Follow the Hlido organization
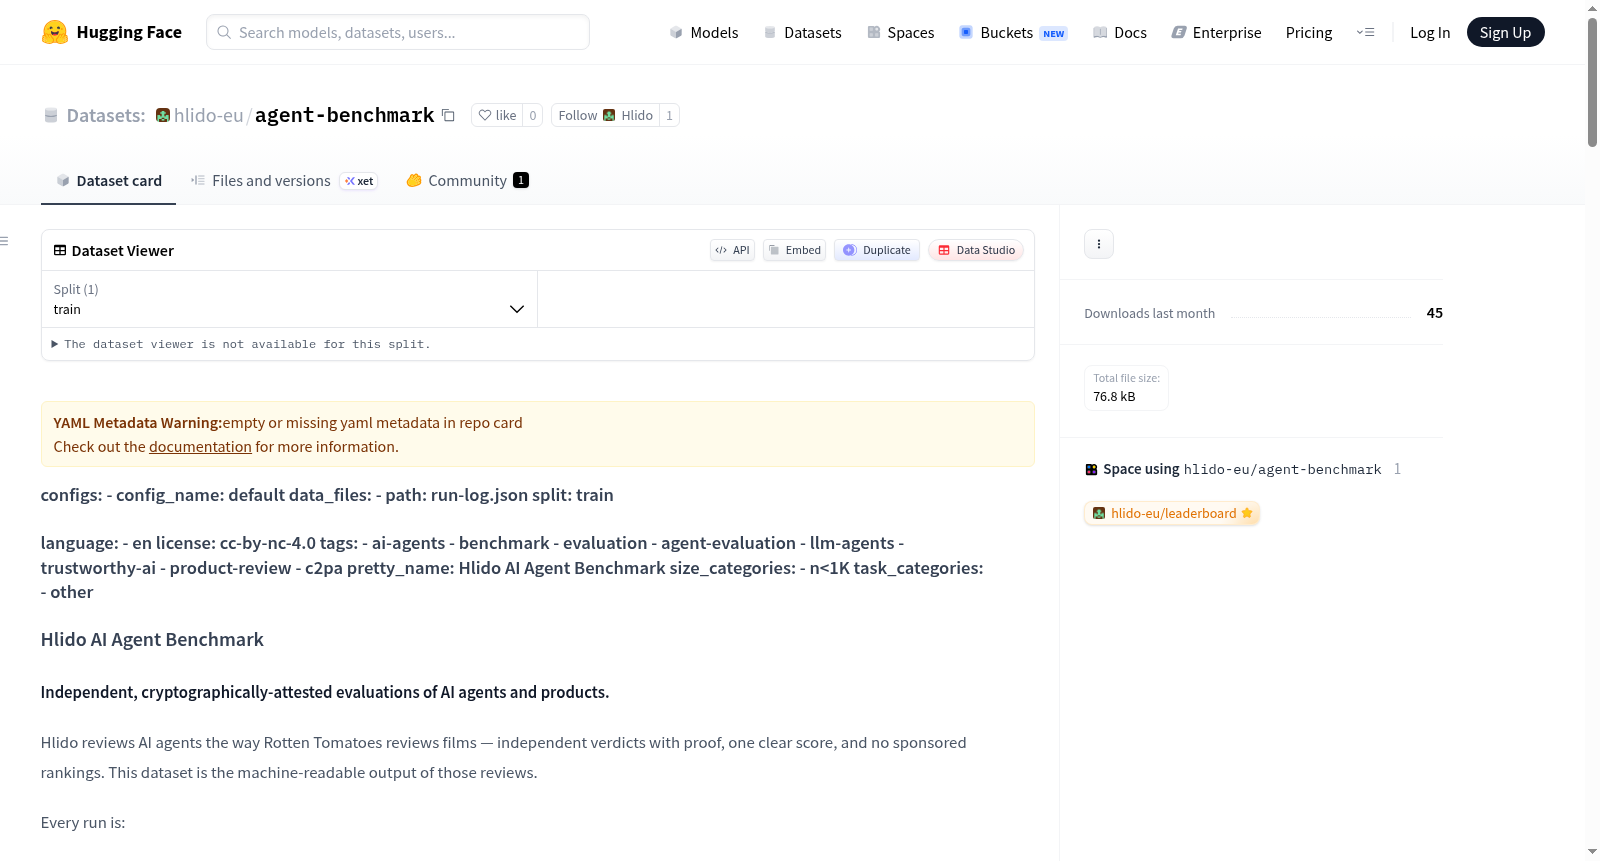This screenshot has height=861, width=1600. 605,116
